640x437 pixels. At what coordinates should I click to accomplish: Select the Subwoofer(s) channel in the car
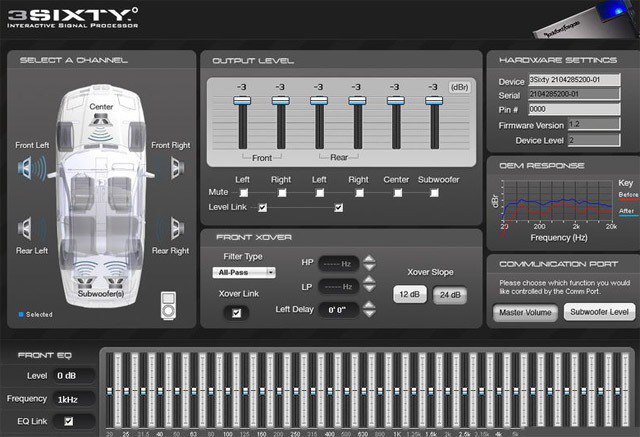(100, 285)
